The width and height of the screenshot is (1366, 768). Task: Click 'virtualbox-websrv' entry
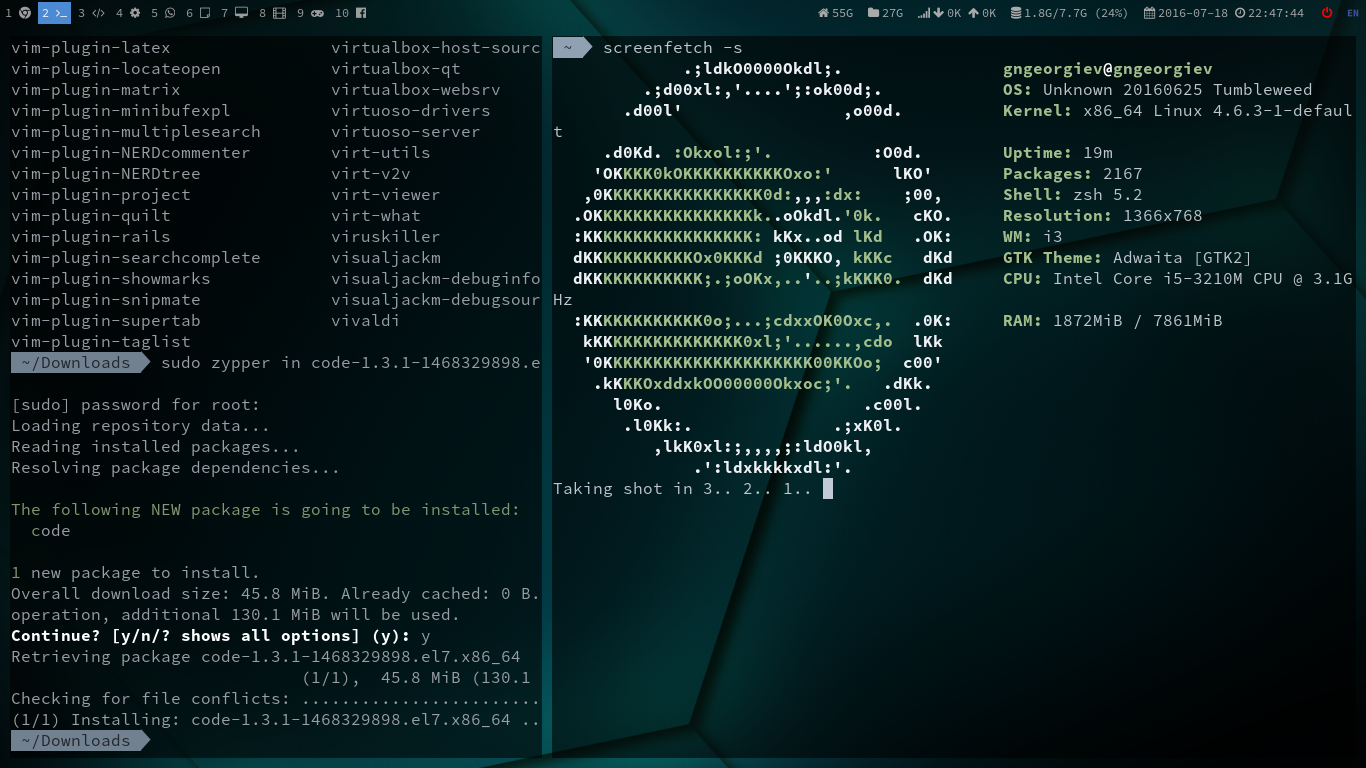pyautogui.click(x=416, y=90)
